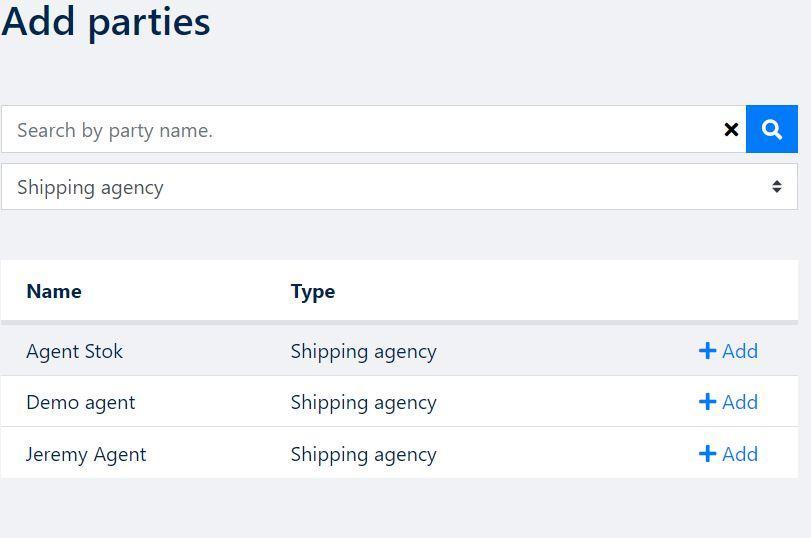The width and height of the screenshot is (811, 538).
Task: Sort by the Name column header
Action: [x=54, y=291]
